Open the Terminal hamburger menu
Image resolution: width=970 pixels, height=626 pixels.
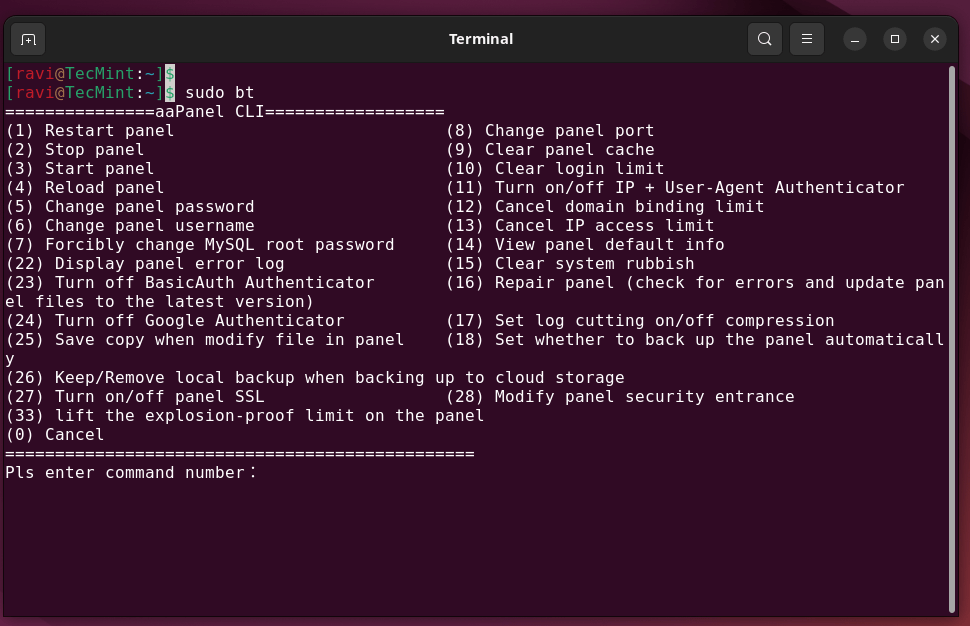click(x=807, y=39)
